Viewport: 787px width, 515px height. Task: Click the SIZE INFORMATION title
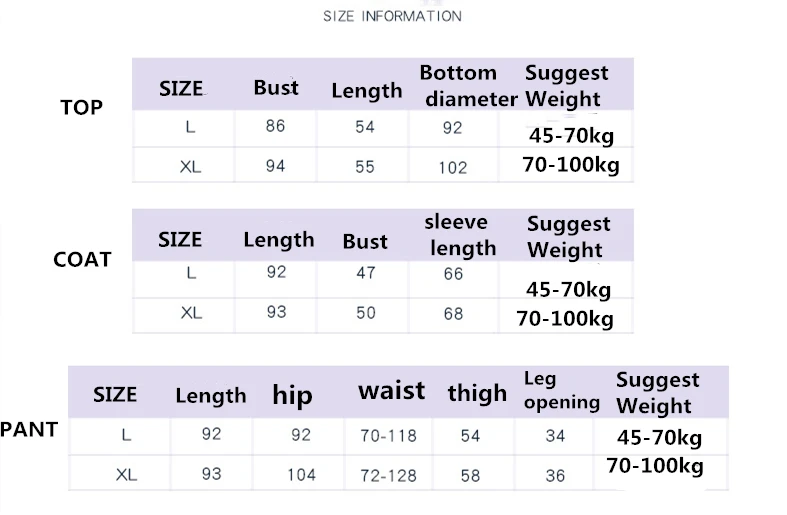[x=392, y=16]
